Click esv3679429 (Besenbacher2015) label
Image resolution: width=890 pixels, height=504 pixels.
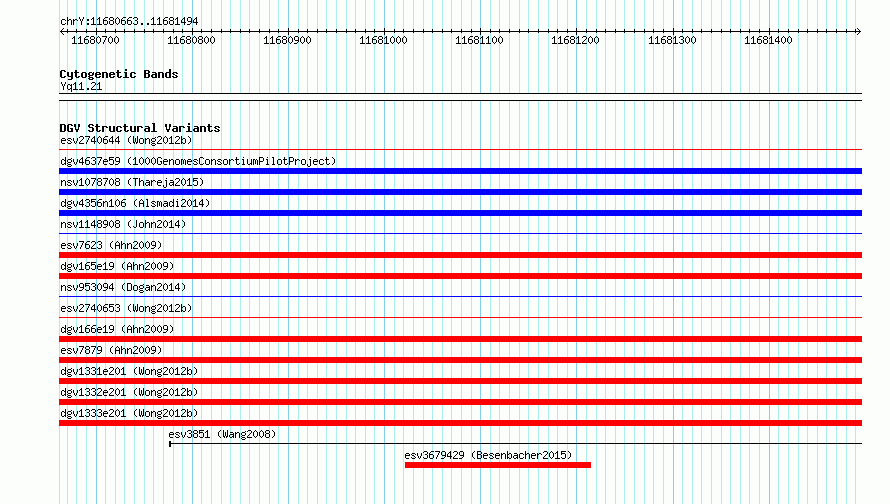[488, 455]
